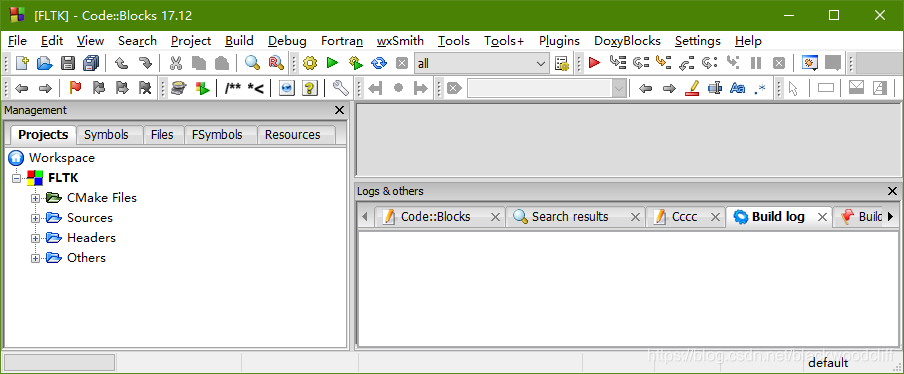Select the Workspace root item

[x=62, y=158]
